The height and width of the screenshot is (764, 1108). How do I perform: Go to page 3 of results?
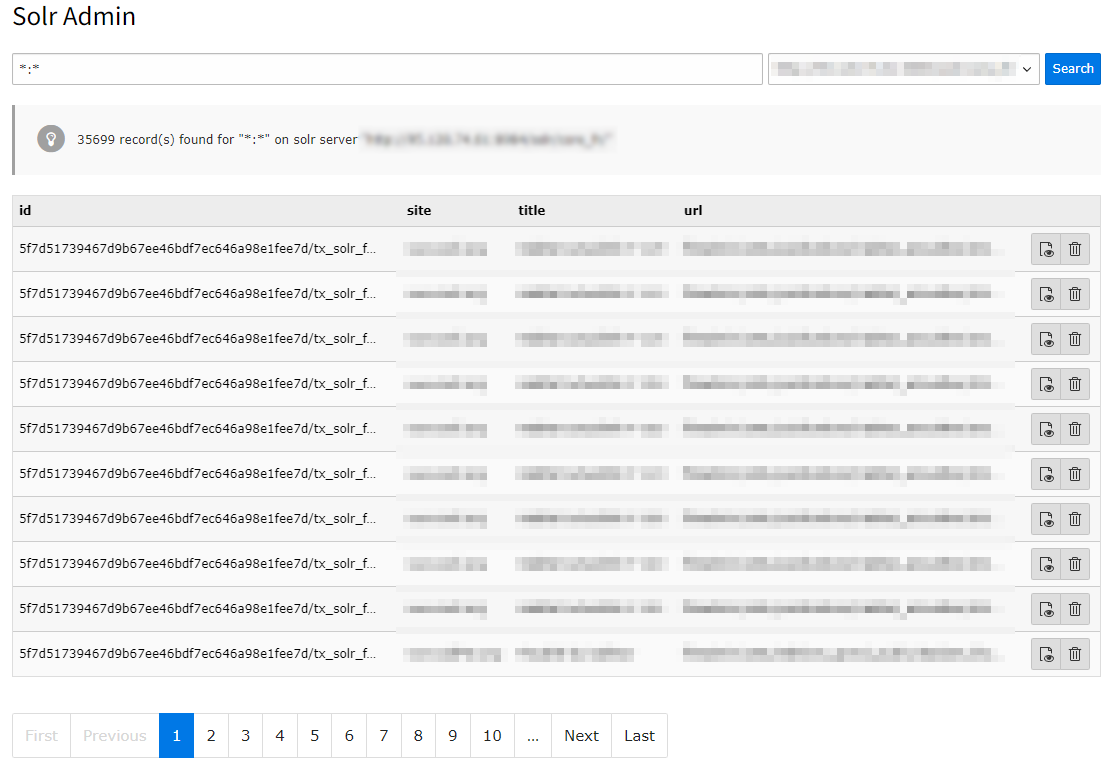point(245,736)
